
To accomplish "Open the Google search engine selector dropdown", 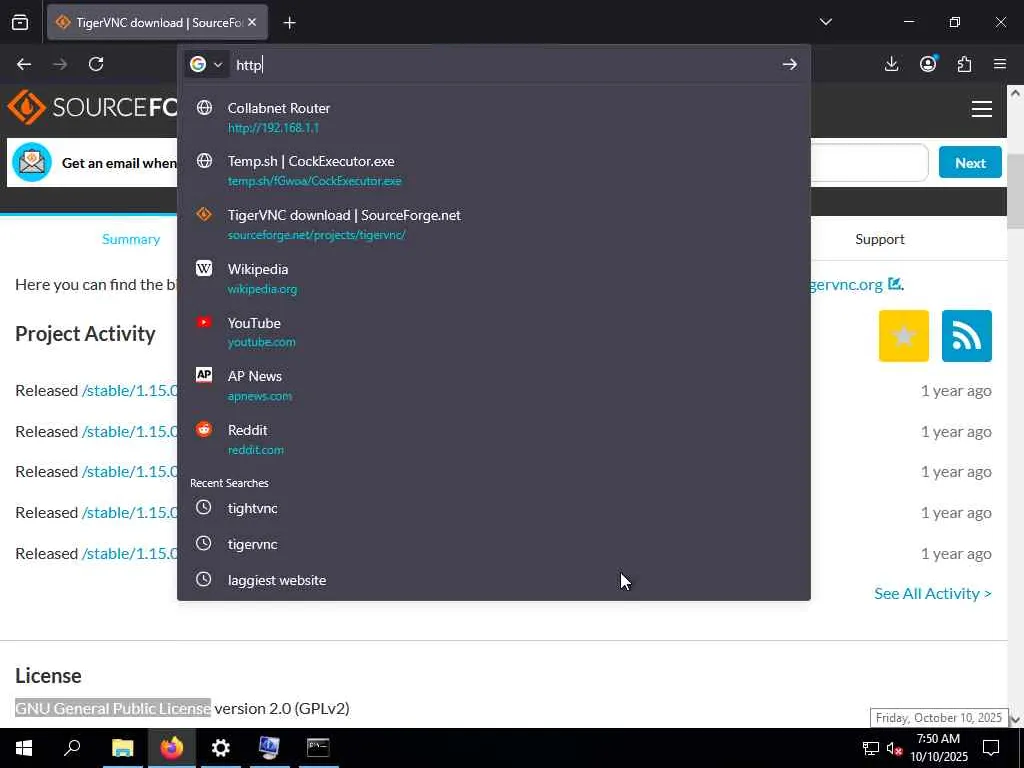I will coord(206,64).
